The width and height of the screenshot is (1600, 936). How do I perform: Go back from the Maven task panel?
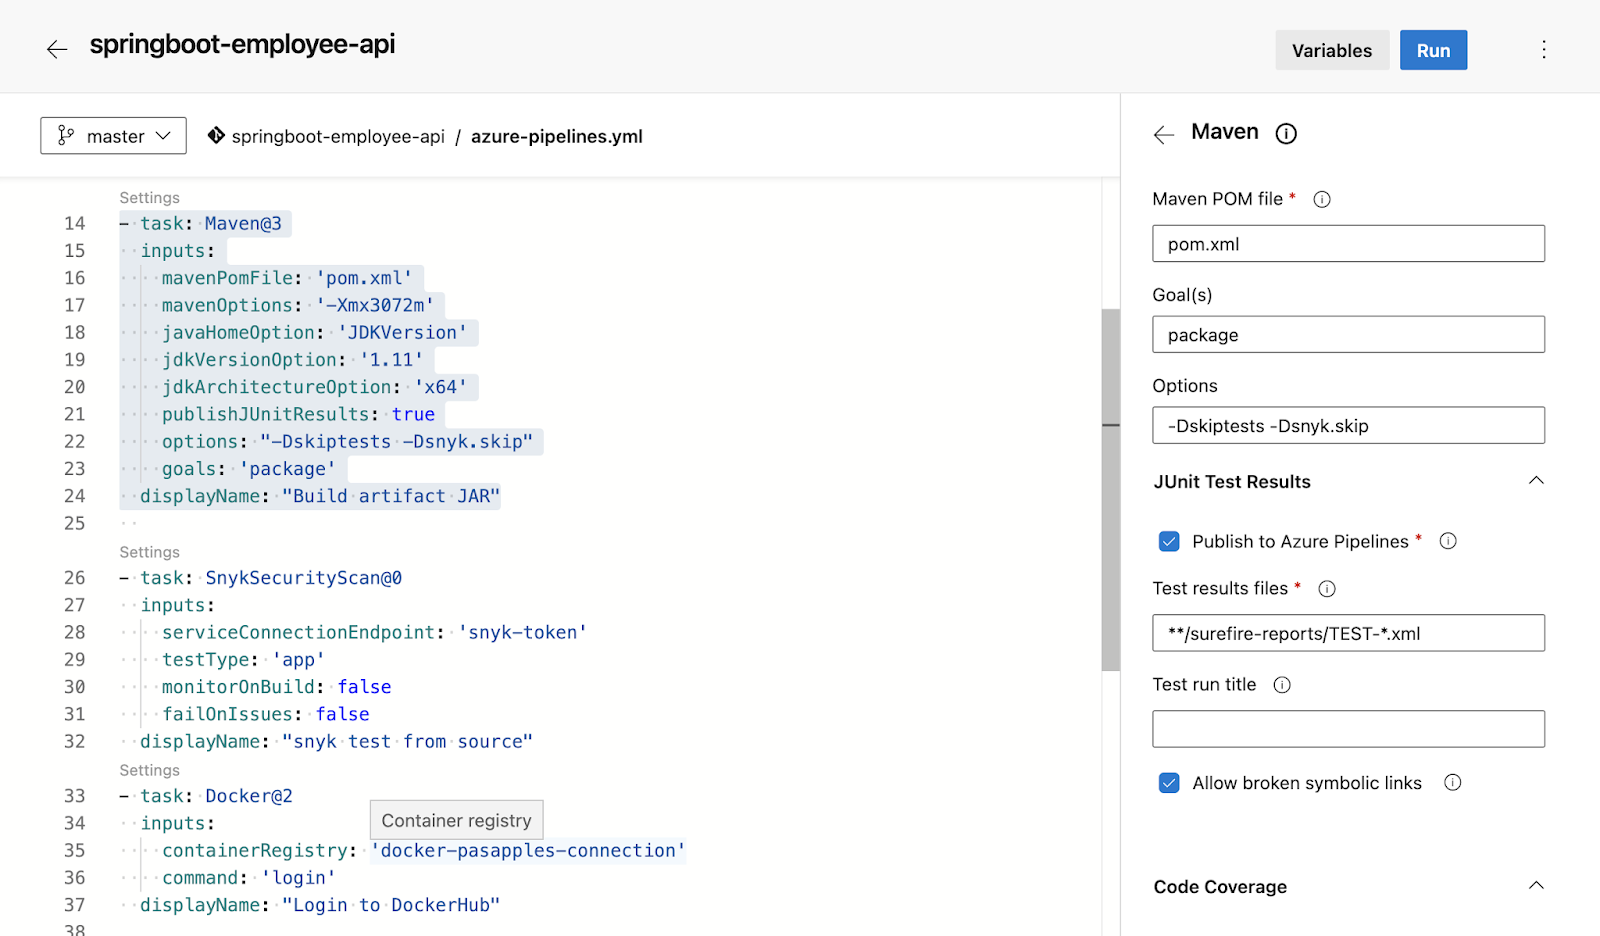[1164, 135]
